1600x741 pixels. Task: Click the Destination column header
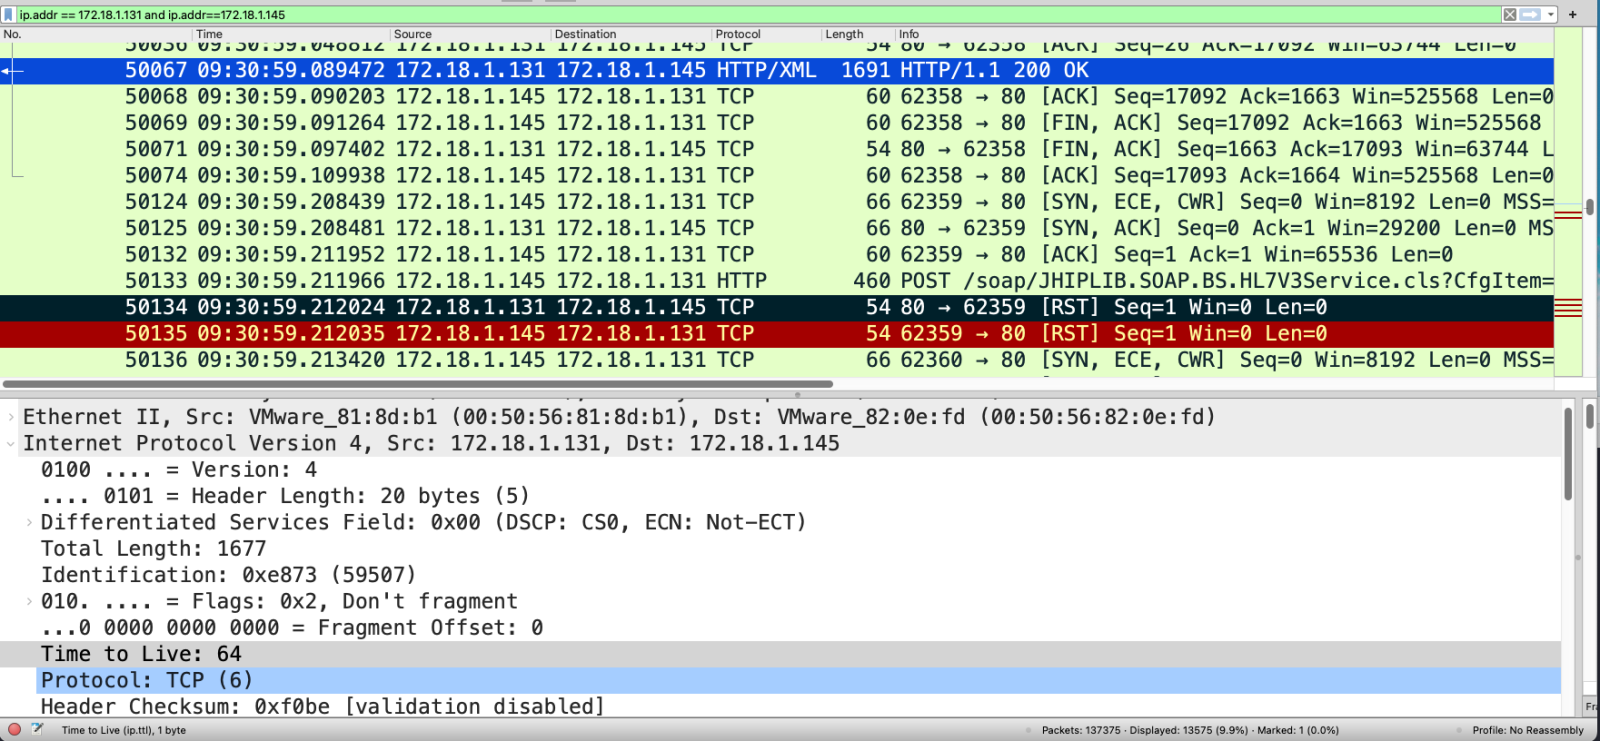click(585, 34)
